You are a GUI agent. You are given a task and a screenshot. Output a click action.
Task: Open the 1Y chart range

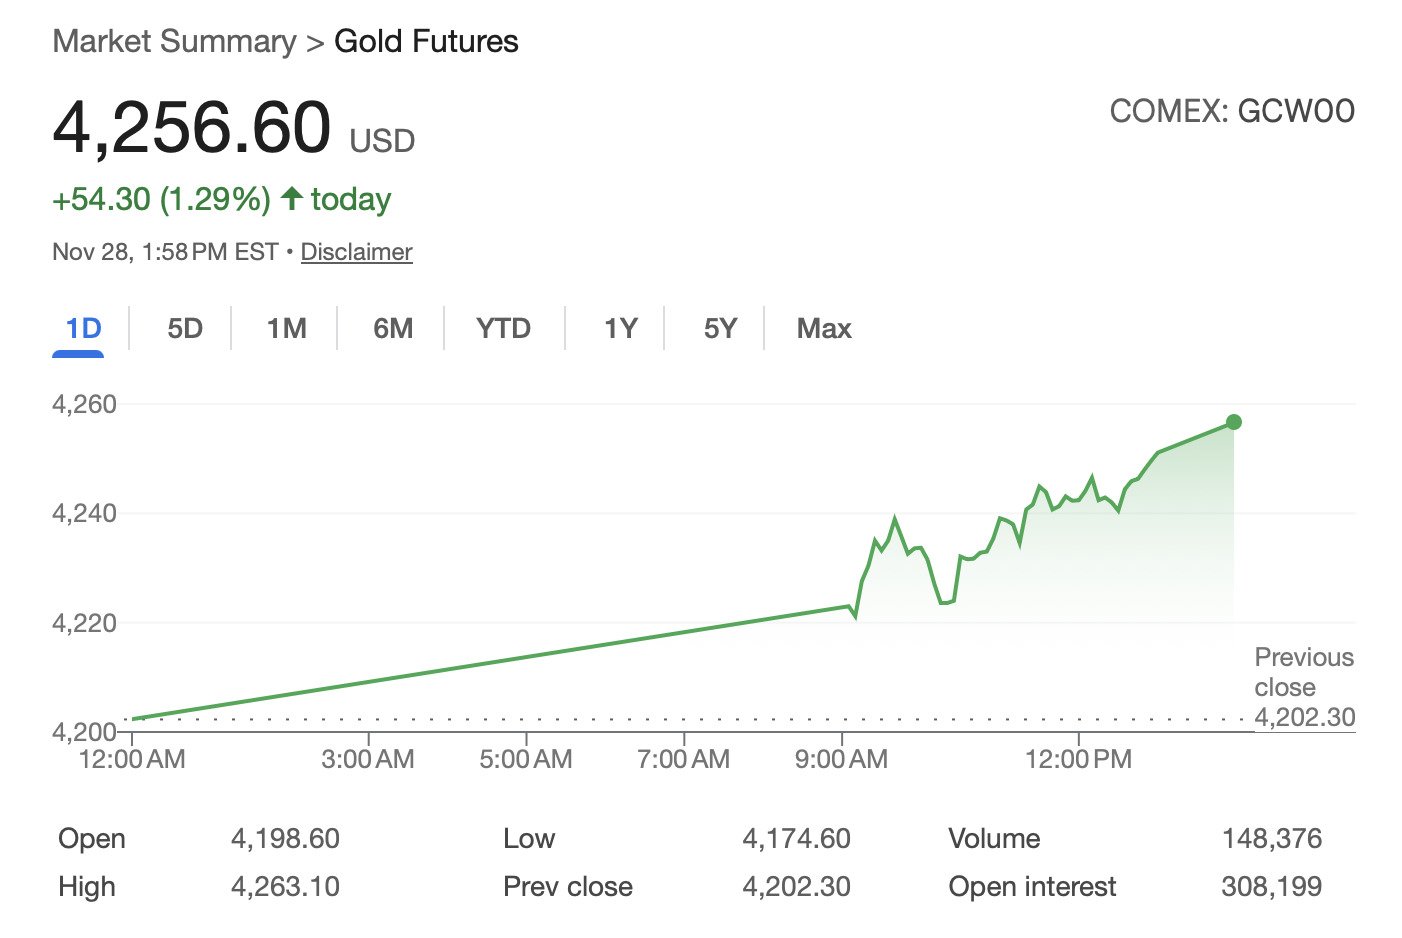620,329
